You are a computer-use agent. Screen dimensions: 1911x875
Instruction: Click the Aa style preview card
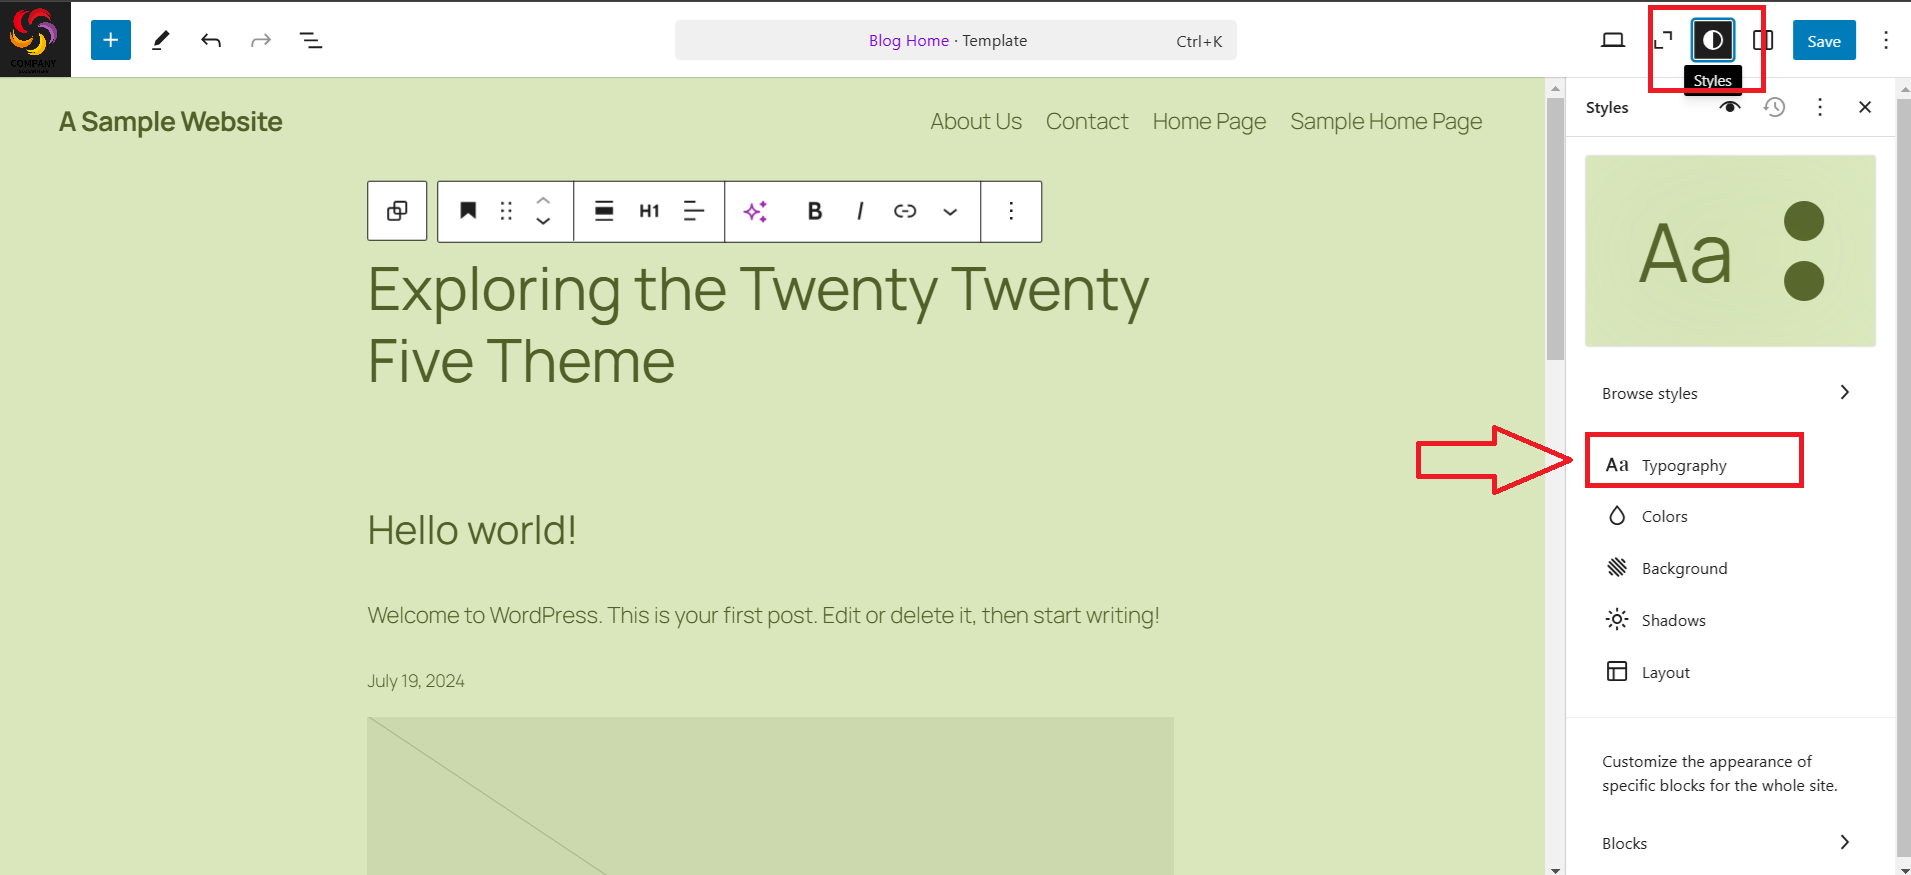[x=1730, y=251]
